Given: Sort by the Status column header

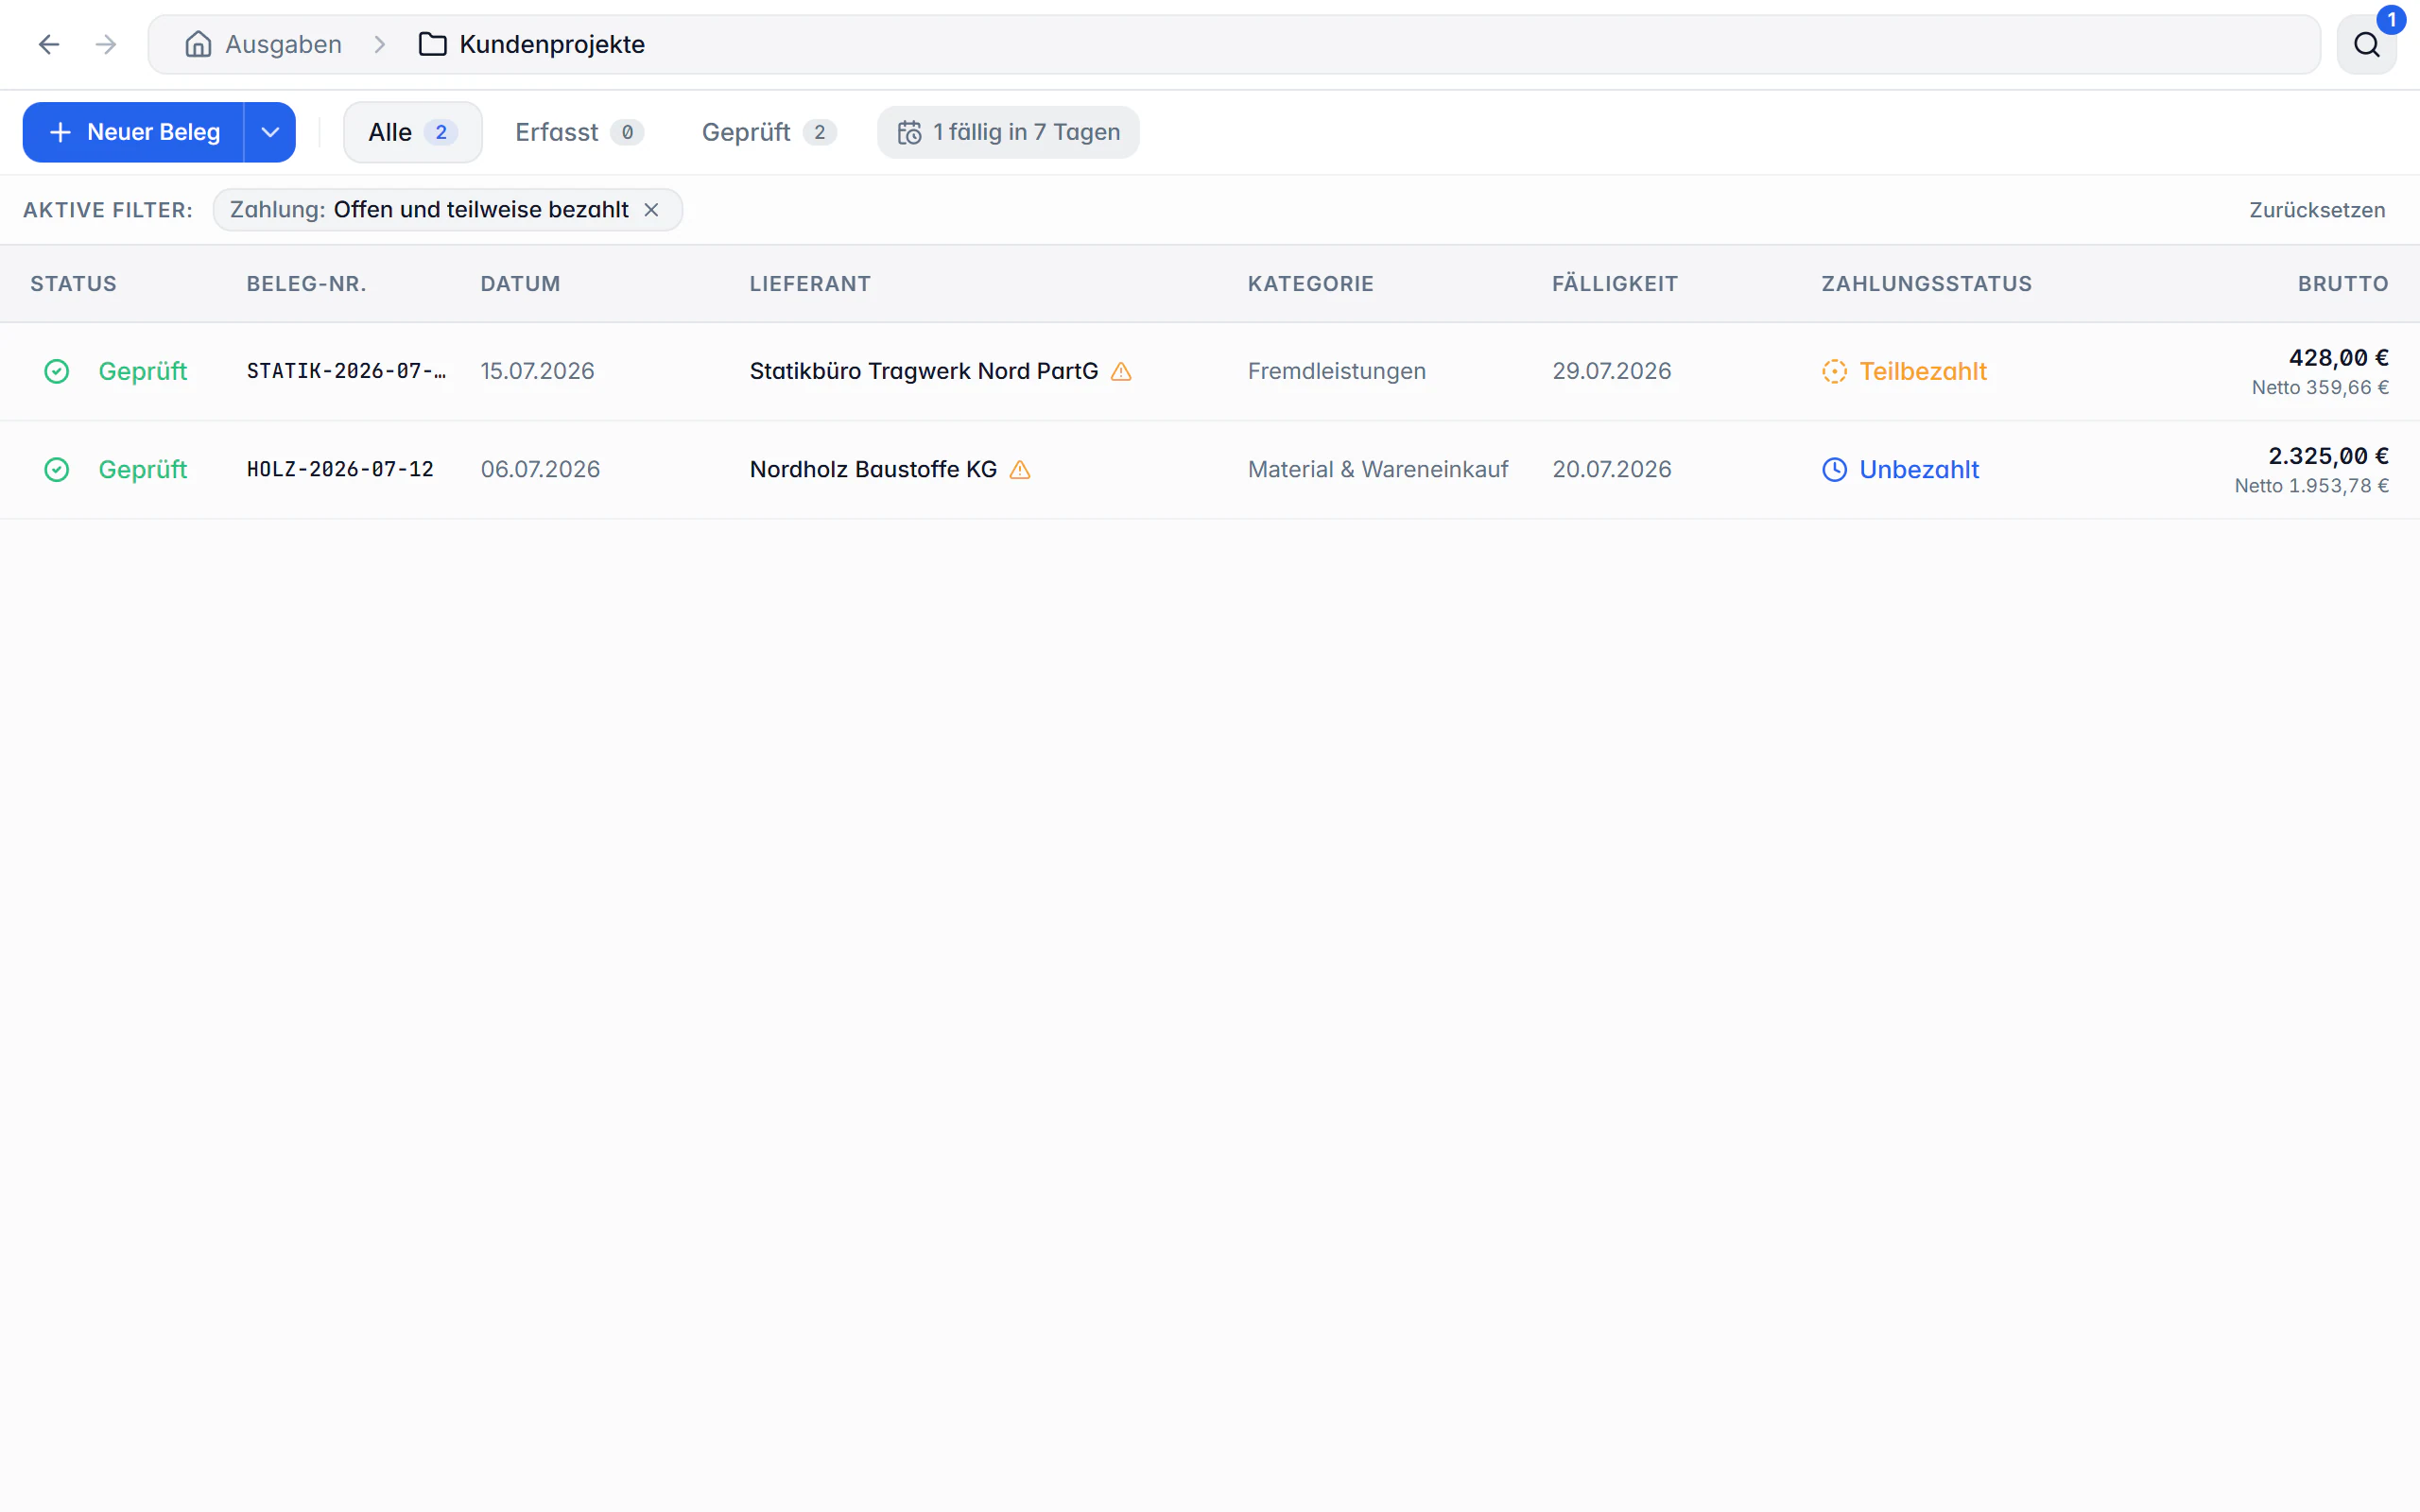Looking at the screenshot, I should pyautogui.click(x=73, y=284).
